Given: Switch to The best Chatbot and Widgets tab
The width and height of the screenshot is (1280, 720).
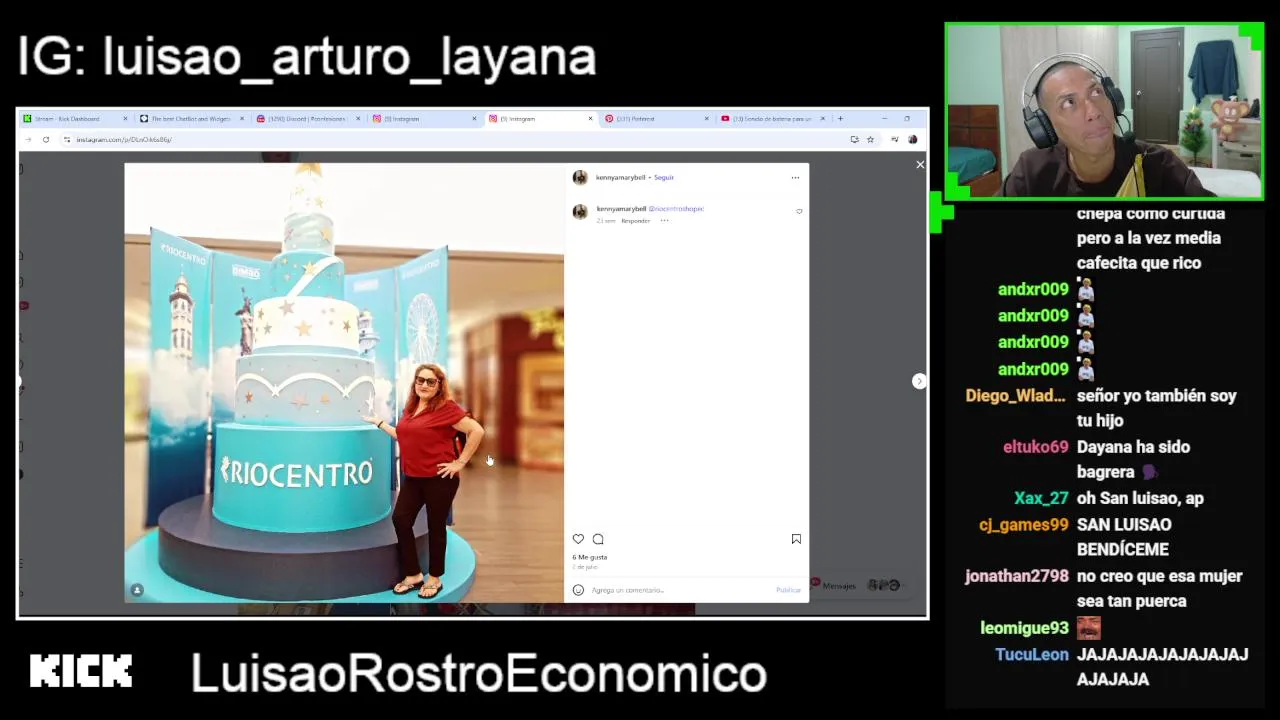Looking at the screenshot, I should (x=192, y=118).
